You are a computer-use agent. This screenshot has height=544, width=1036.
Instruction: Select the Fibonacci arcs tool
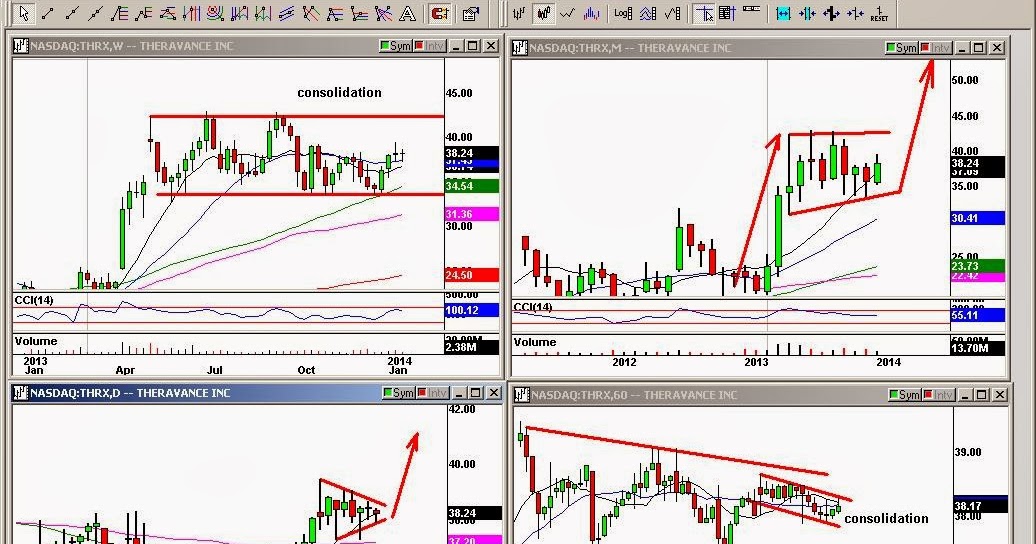pyautogui.click(x=215, y=13)
